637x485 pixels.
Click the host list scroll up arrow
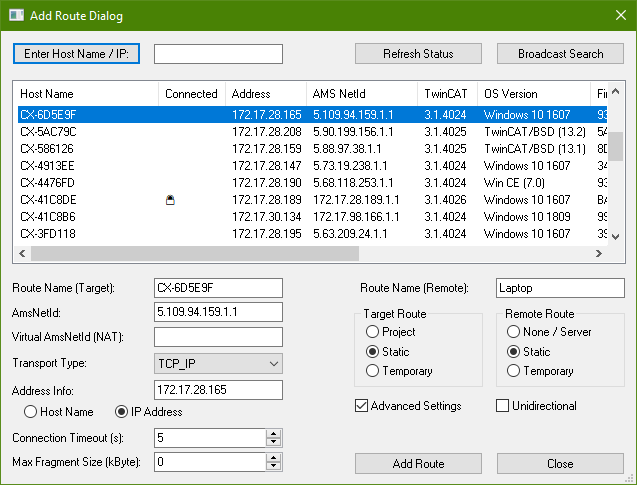[615, 91]
